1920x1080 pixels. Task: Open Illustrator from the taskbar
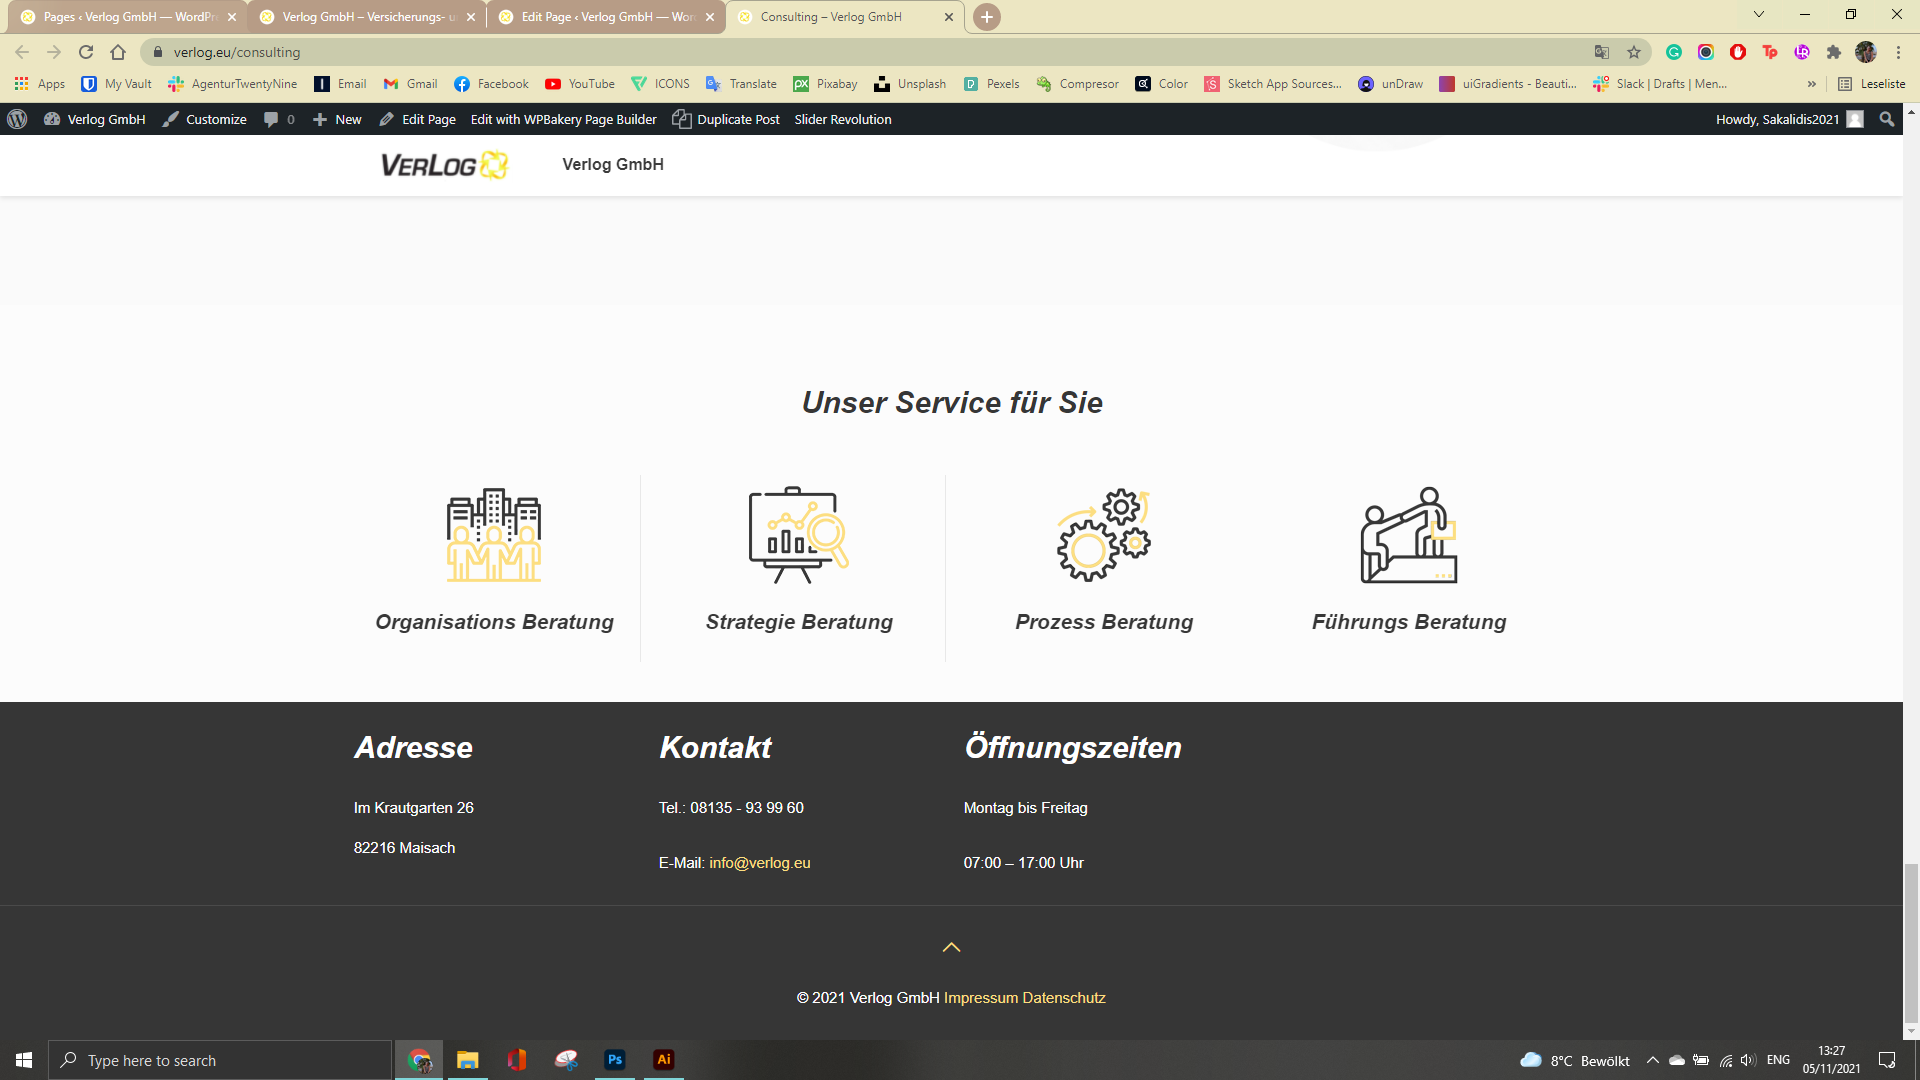664,1060
